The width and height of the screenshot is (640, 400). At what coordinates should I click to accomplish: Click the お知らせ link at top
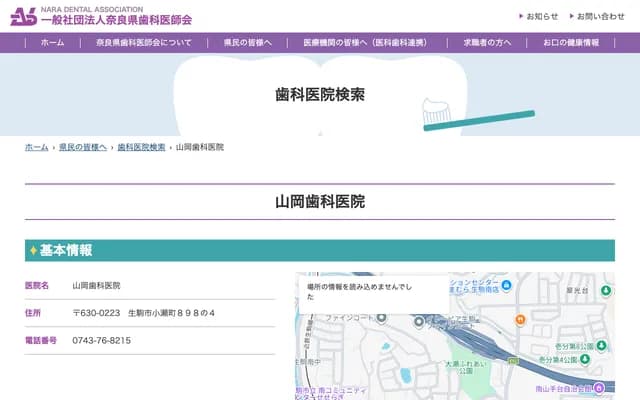542,16
